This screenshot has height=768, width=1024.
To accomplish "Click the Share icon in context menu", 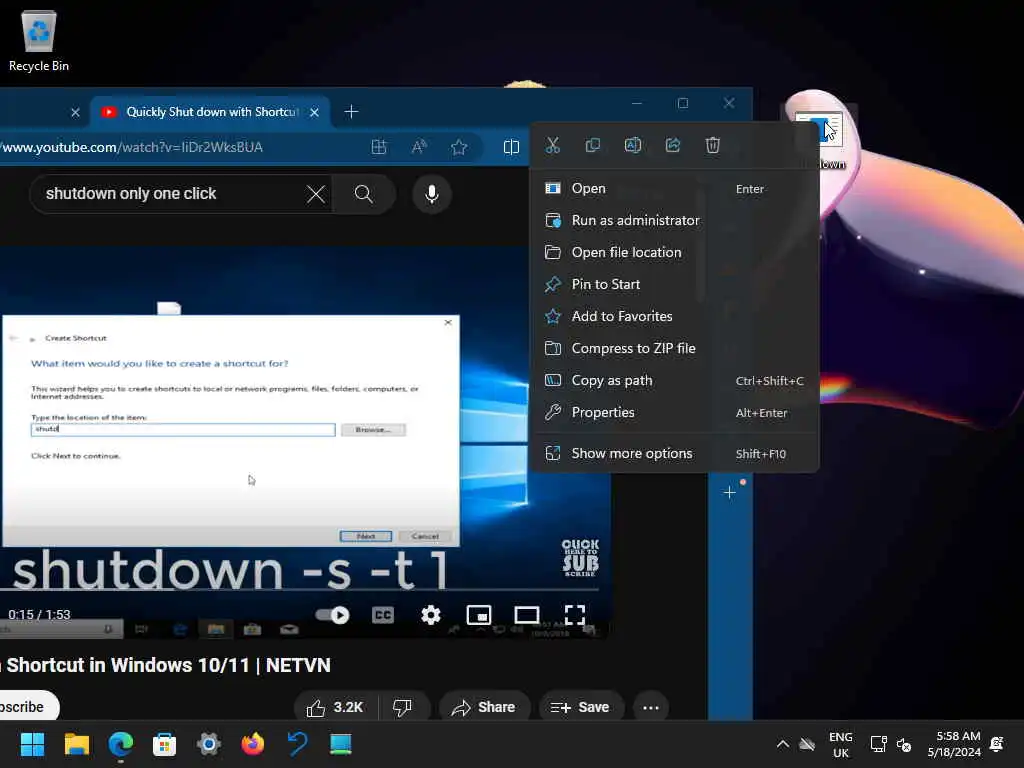I will click(x=673, y=145).
